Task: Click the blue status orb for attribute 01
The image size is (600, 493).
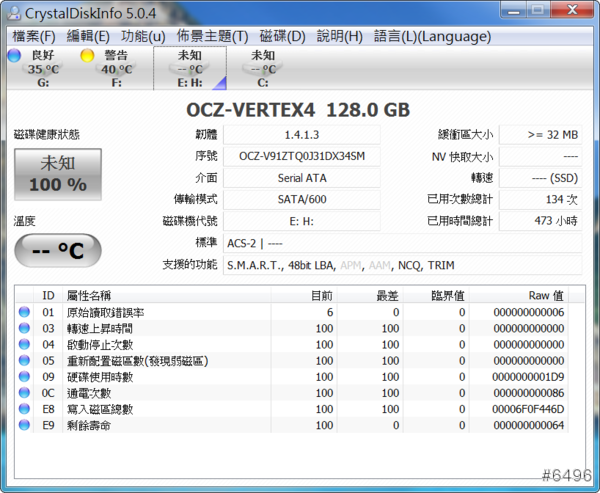Action: click(25, 313)
